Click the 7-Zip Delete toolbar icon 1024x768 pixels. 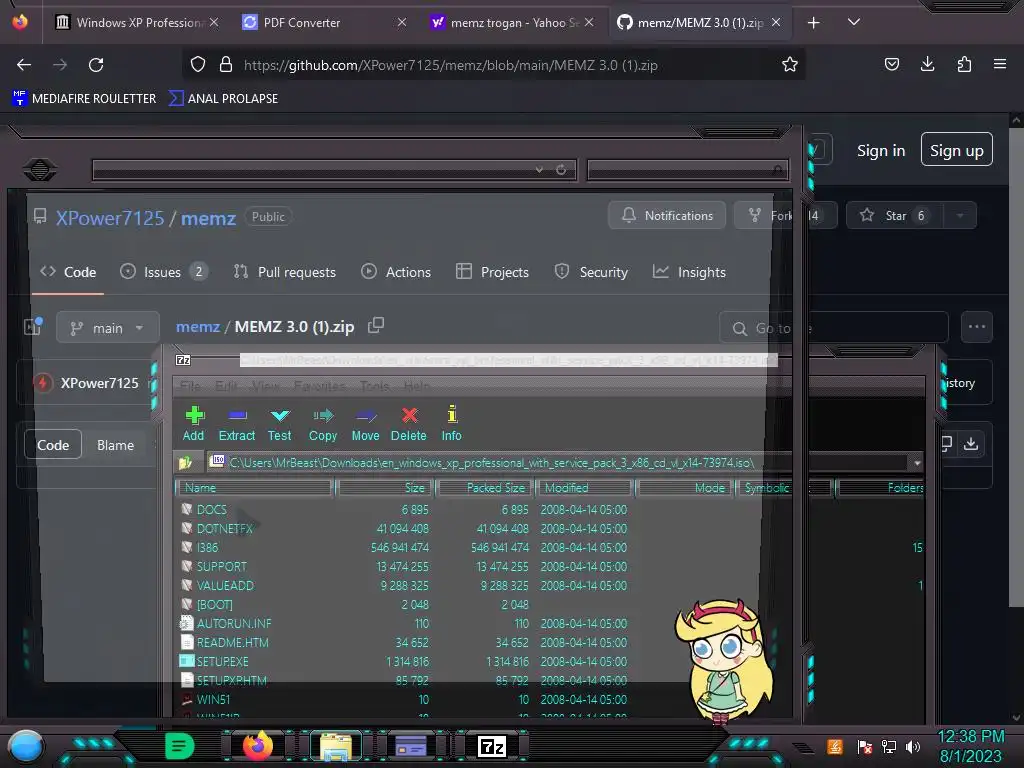[409, 423]
